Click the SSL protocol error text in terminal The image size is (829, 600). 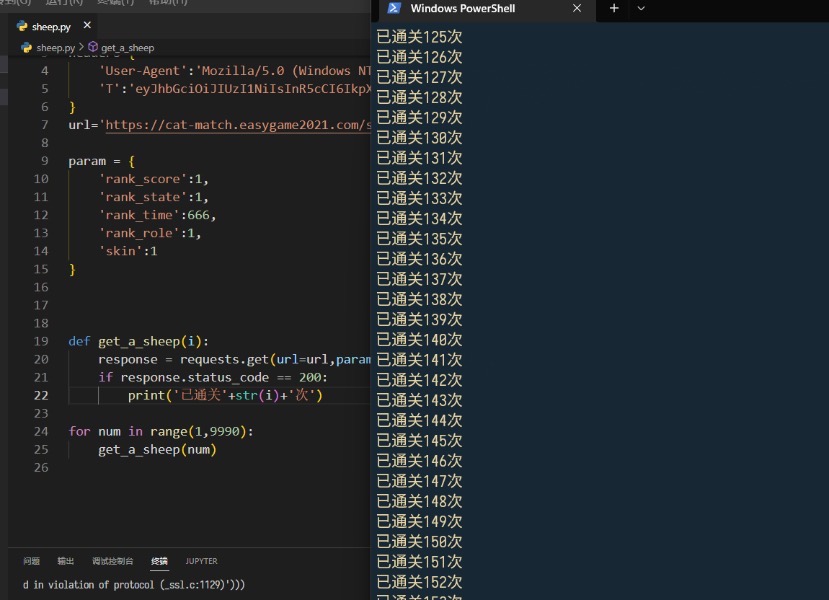pos(134,584)
